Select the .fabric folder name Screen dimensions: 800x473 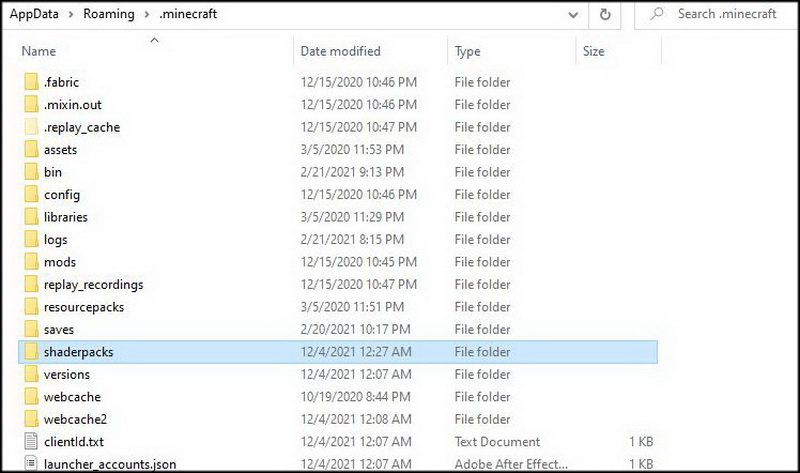click(x=61, y=82)
